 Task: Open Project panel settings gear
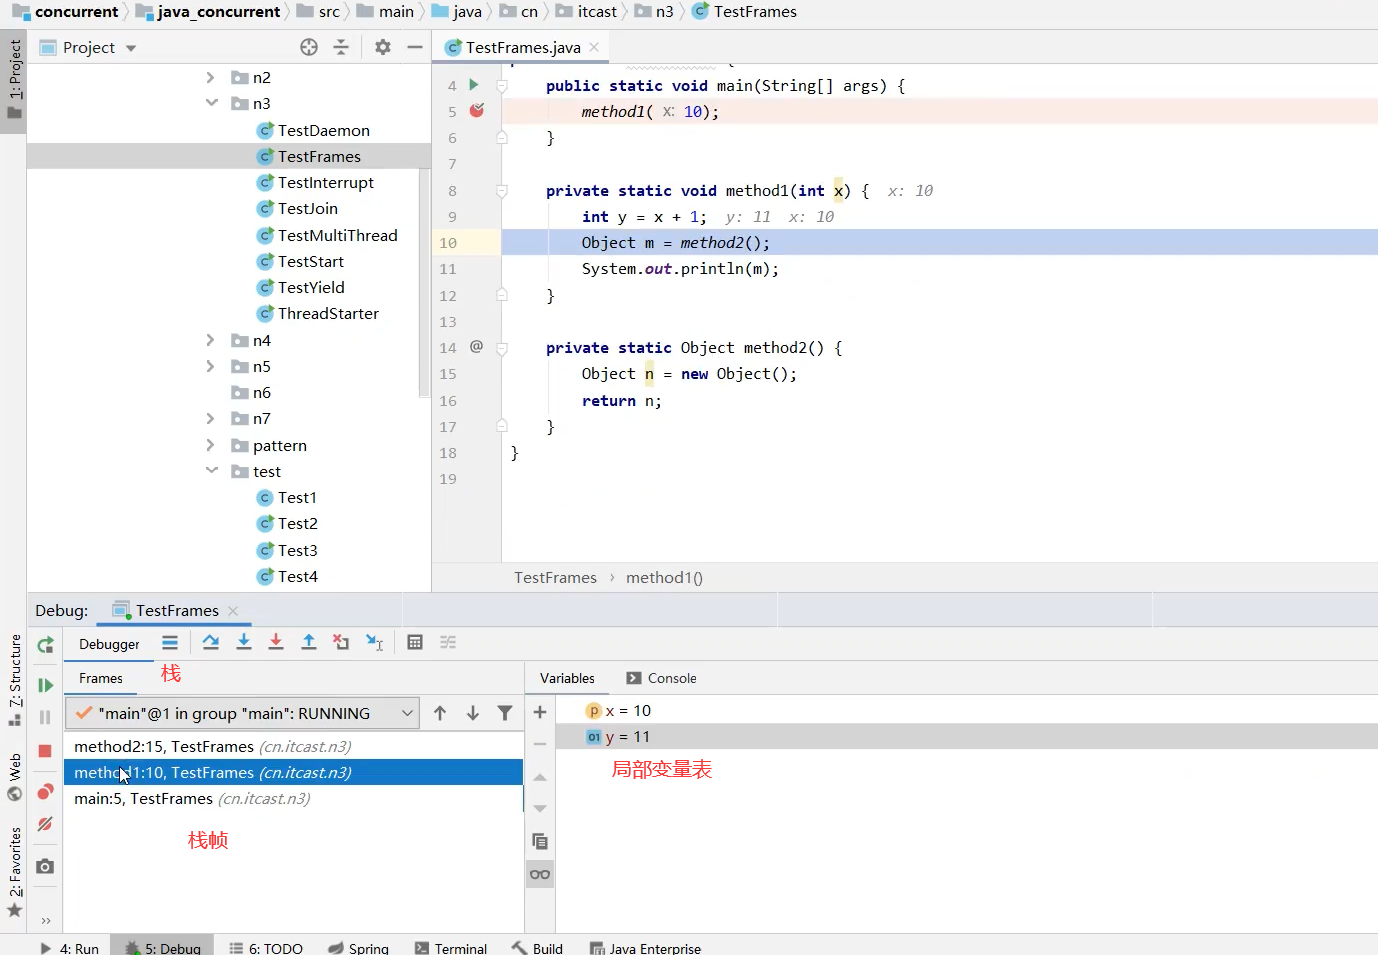point(383,47)
